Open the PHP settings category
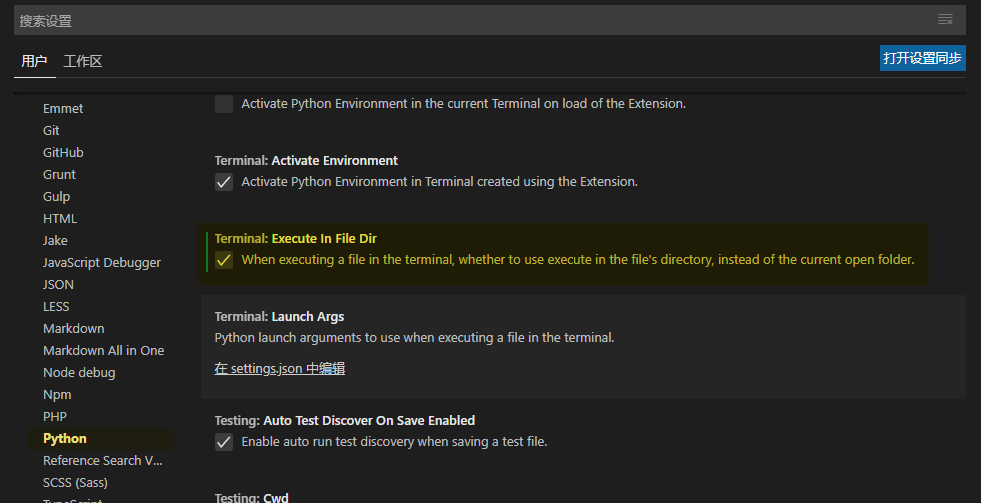The height and width of the screenshot is (503, 981). (x=54, y=416)
